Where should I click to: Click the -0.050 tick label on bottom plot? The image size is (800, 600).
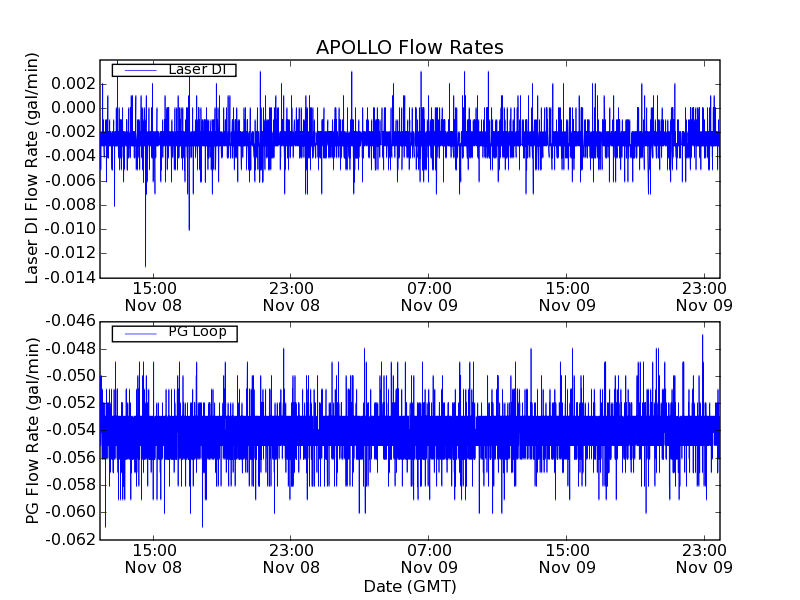tap(70, 377)
